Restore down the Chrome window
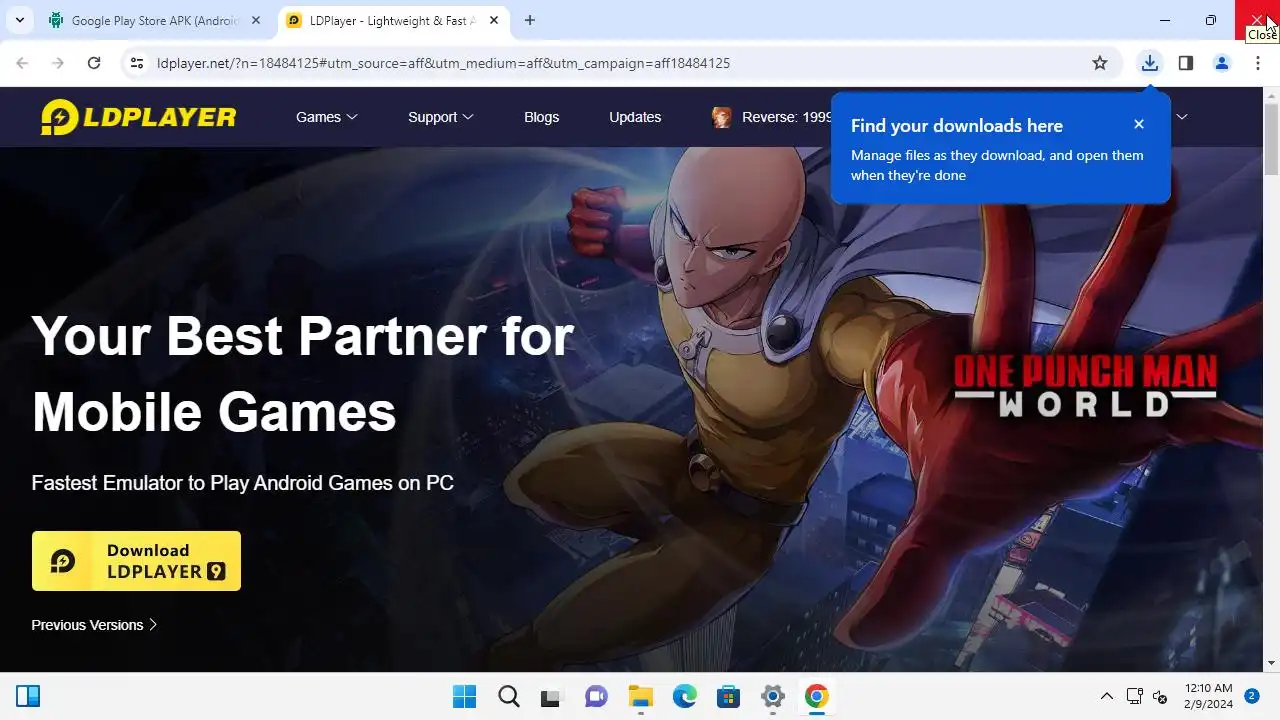The width and height of the screenshot is (1280, 720). pyautogui.click(x=1211, y=20)
